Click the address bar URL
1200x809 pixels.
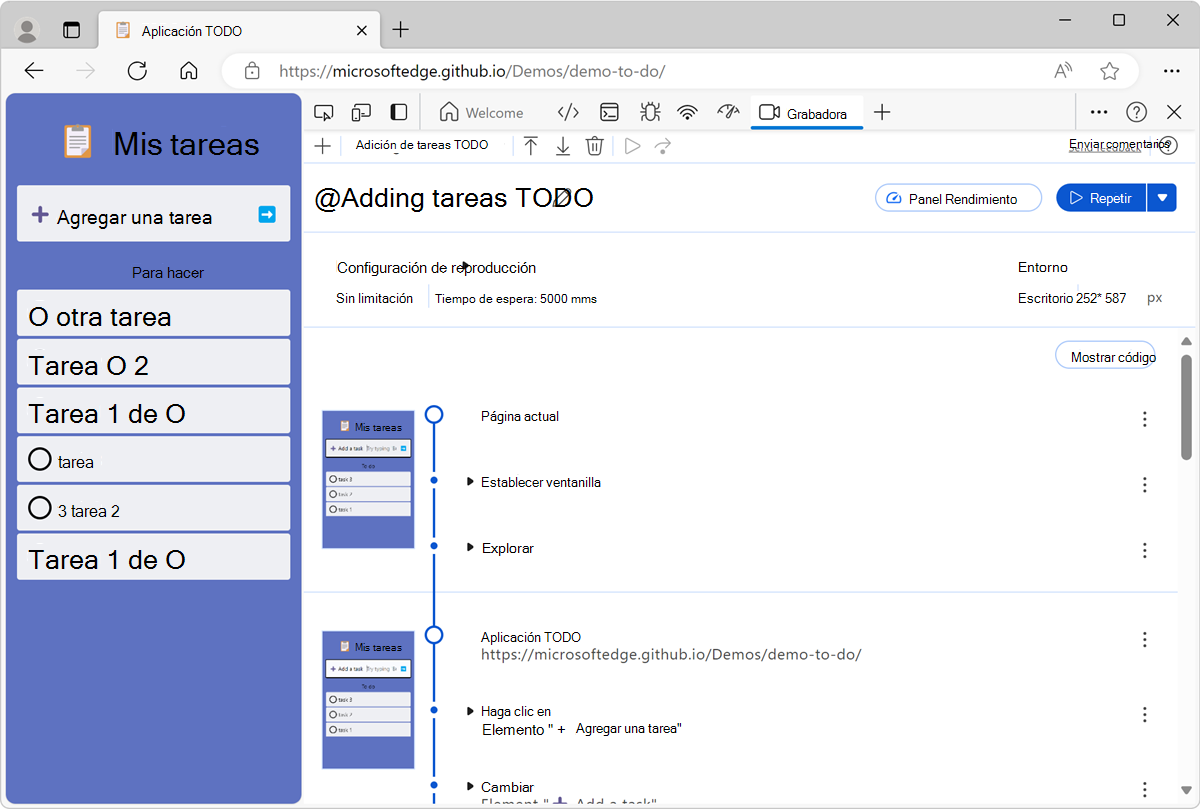(472, 71)
